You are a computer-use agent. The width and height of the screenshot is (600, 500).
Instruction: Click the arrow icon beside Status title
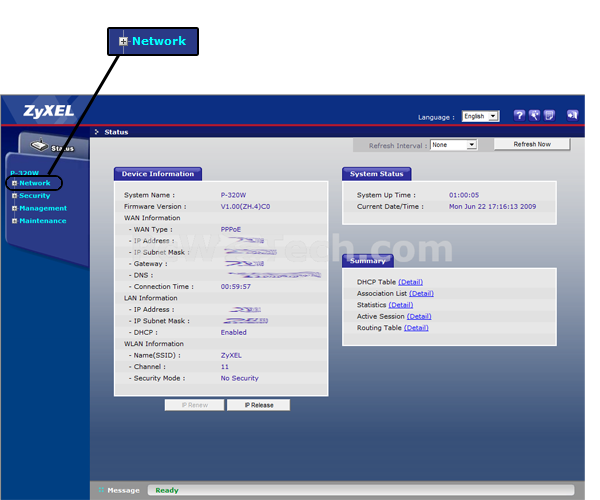pos(97,132)
